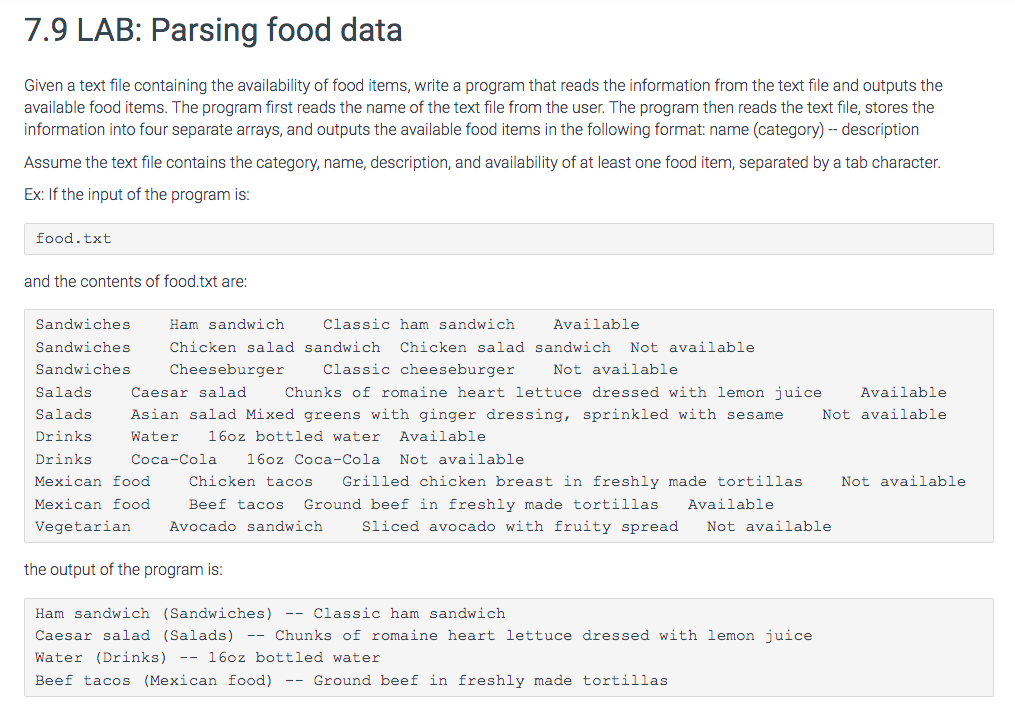Viewport: 1015px width, 708px height.
Task: Click the 'Chicken tacos' file contents line
Action: (x=500, y=481)
